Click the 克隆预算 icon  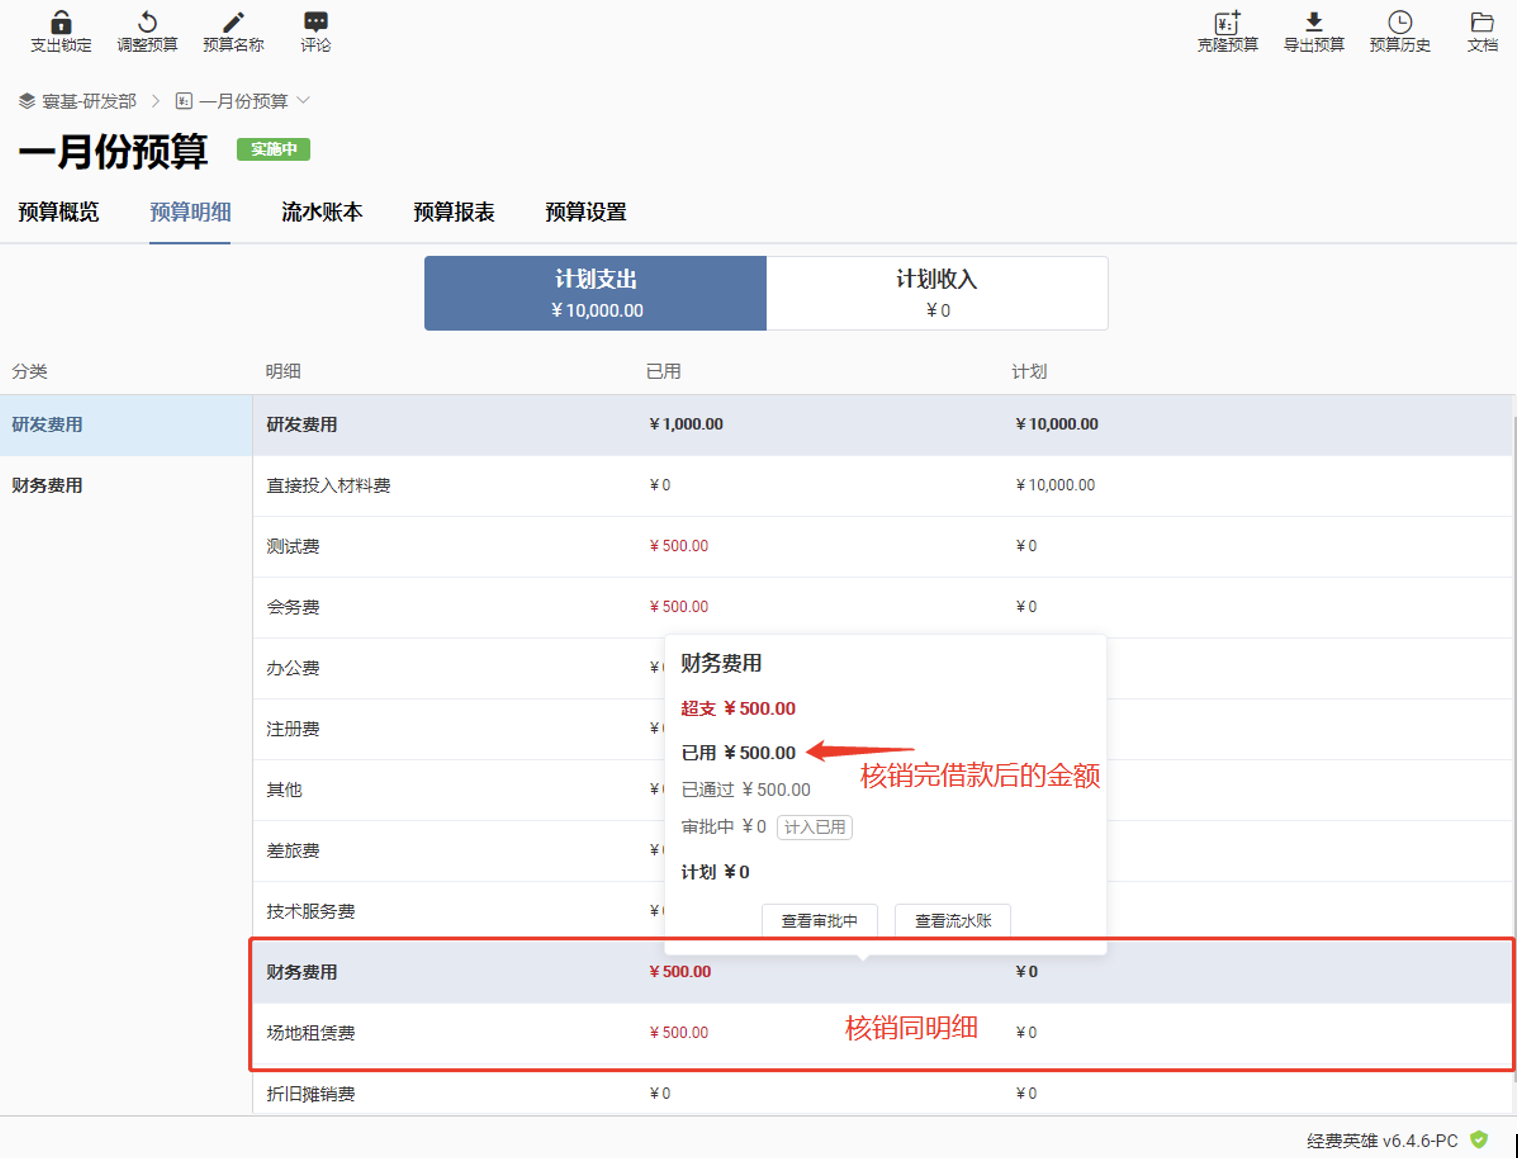click(1227, 22)
